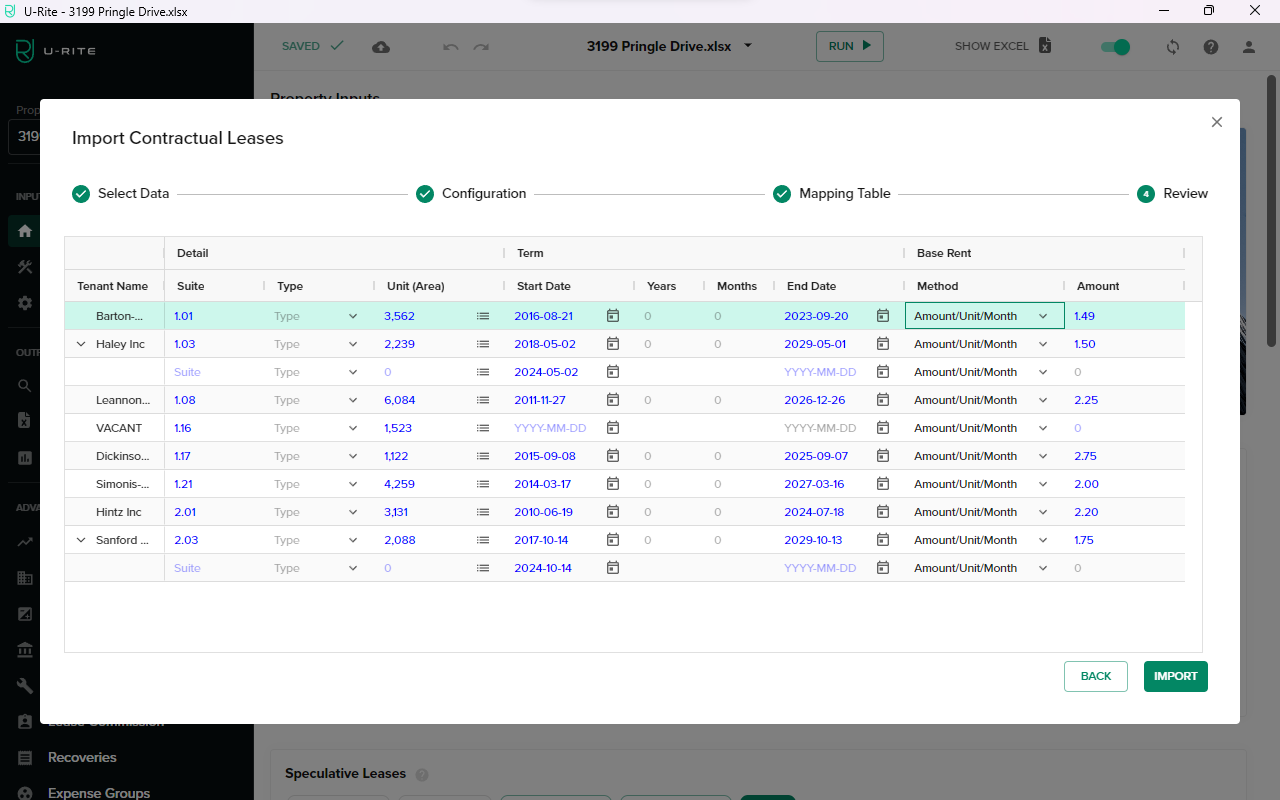Click the Undo arrow icon
Image resolution: width=1280 pixels, height=800 pixels.
coord(450,46)
